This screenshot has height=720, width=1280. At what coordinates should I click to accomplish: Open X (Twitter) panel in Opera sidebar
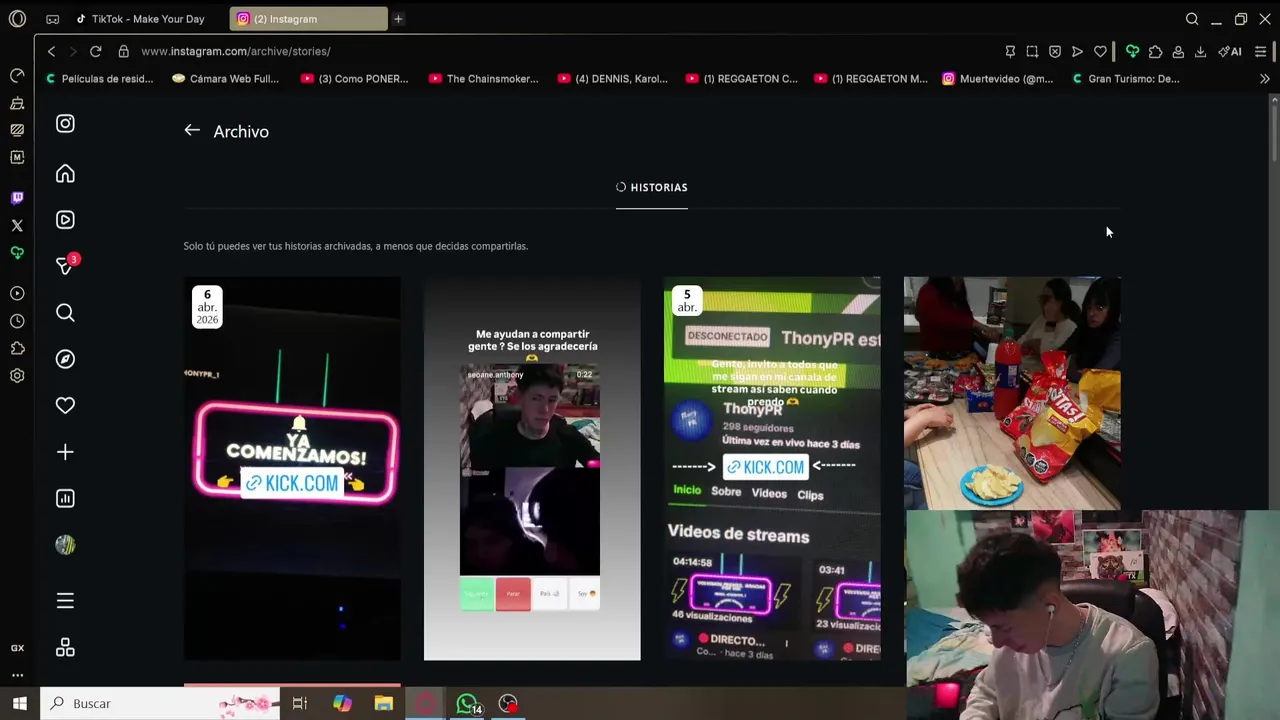click(x=17, y=225)
